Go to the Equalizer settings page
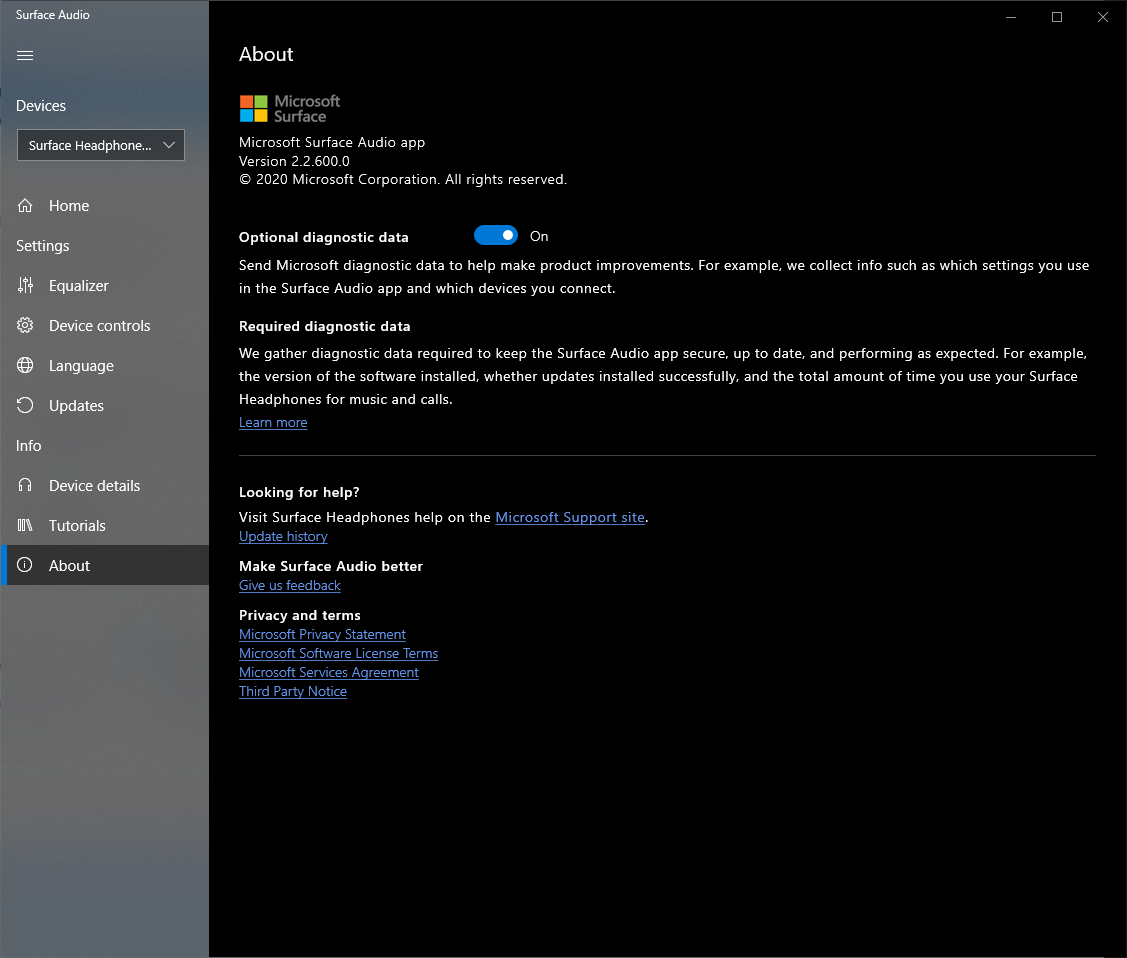The height and width of the screenshot is (958, 1127). coord(79,286)
